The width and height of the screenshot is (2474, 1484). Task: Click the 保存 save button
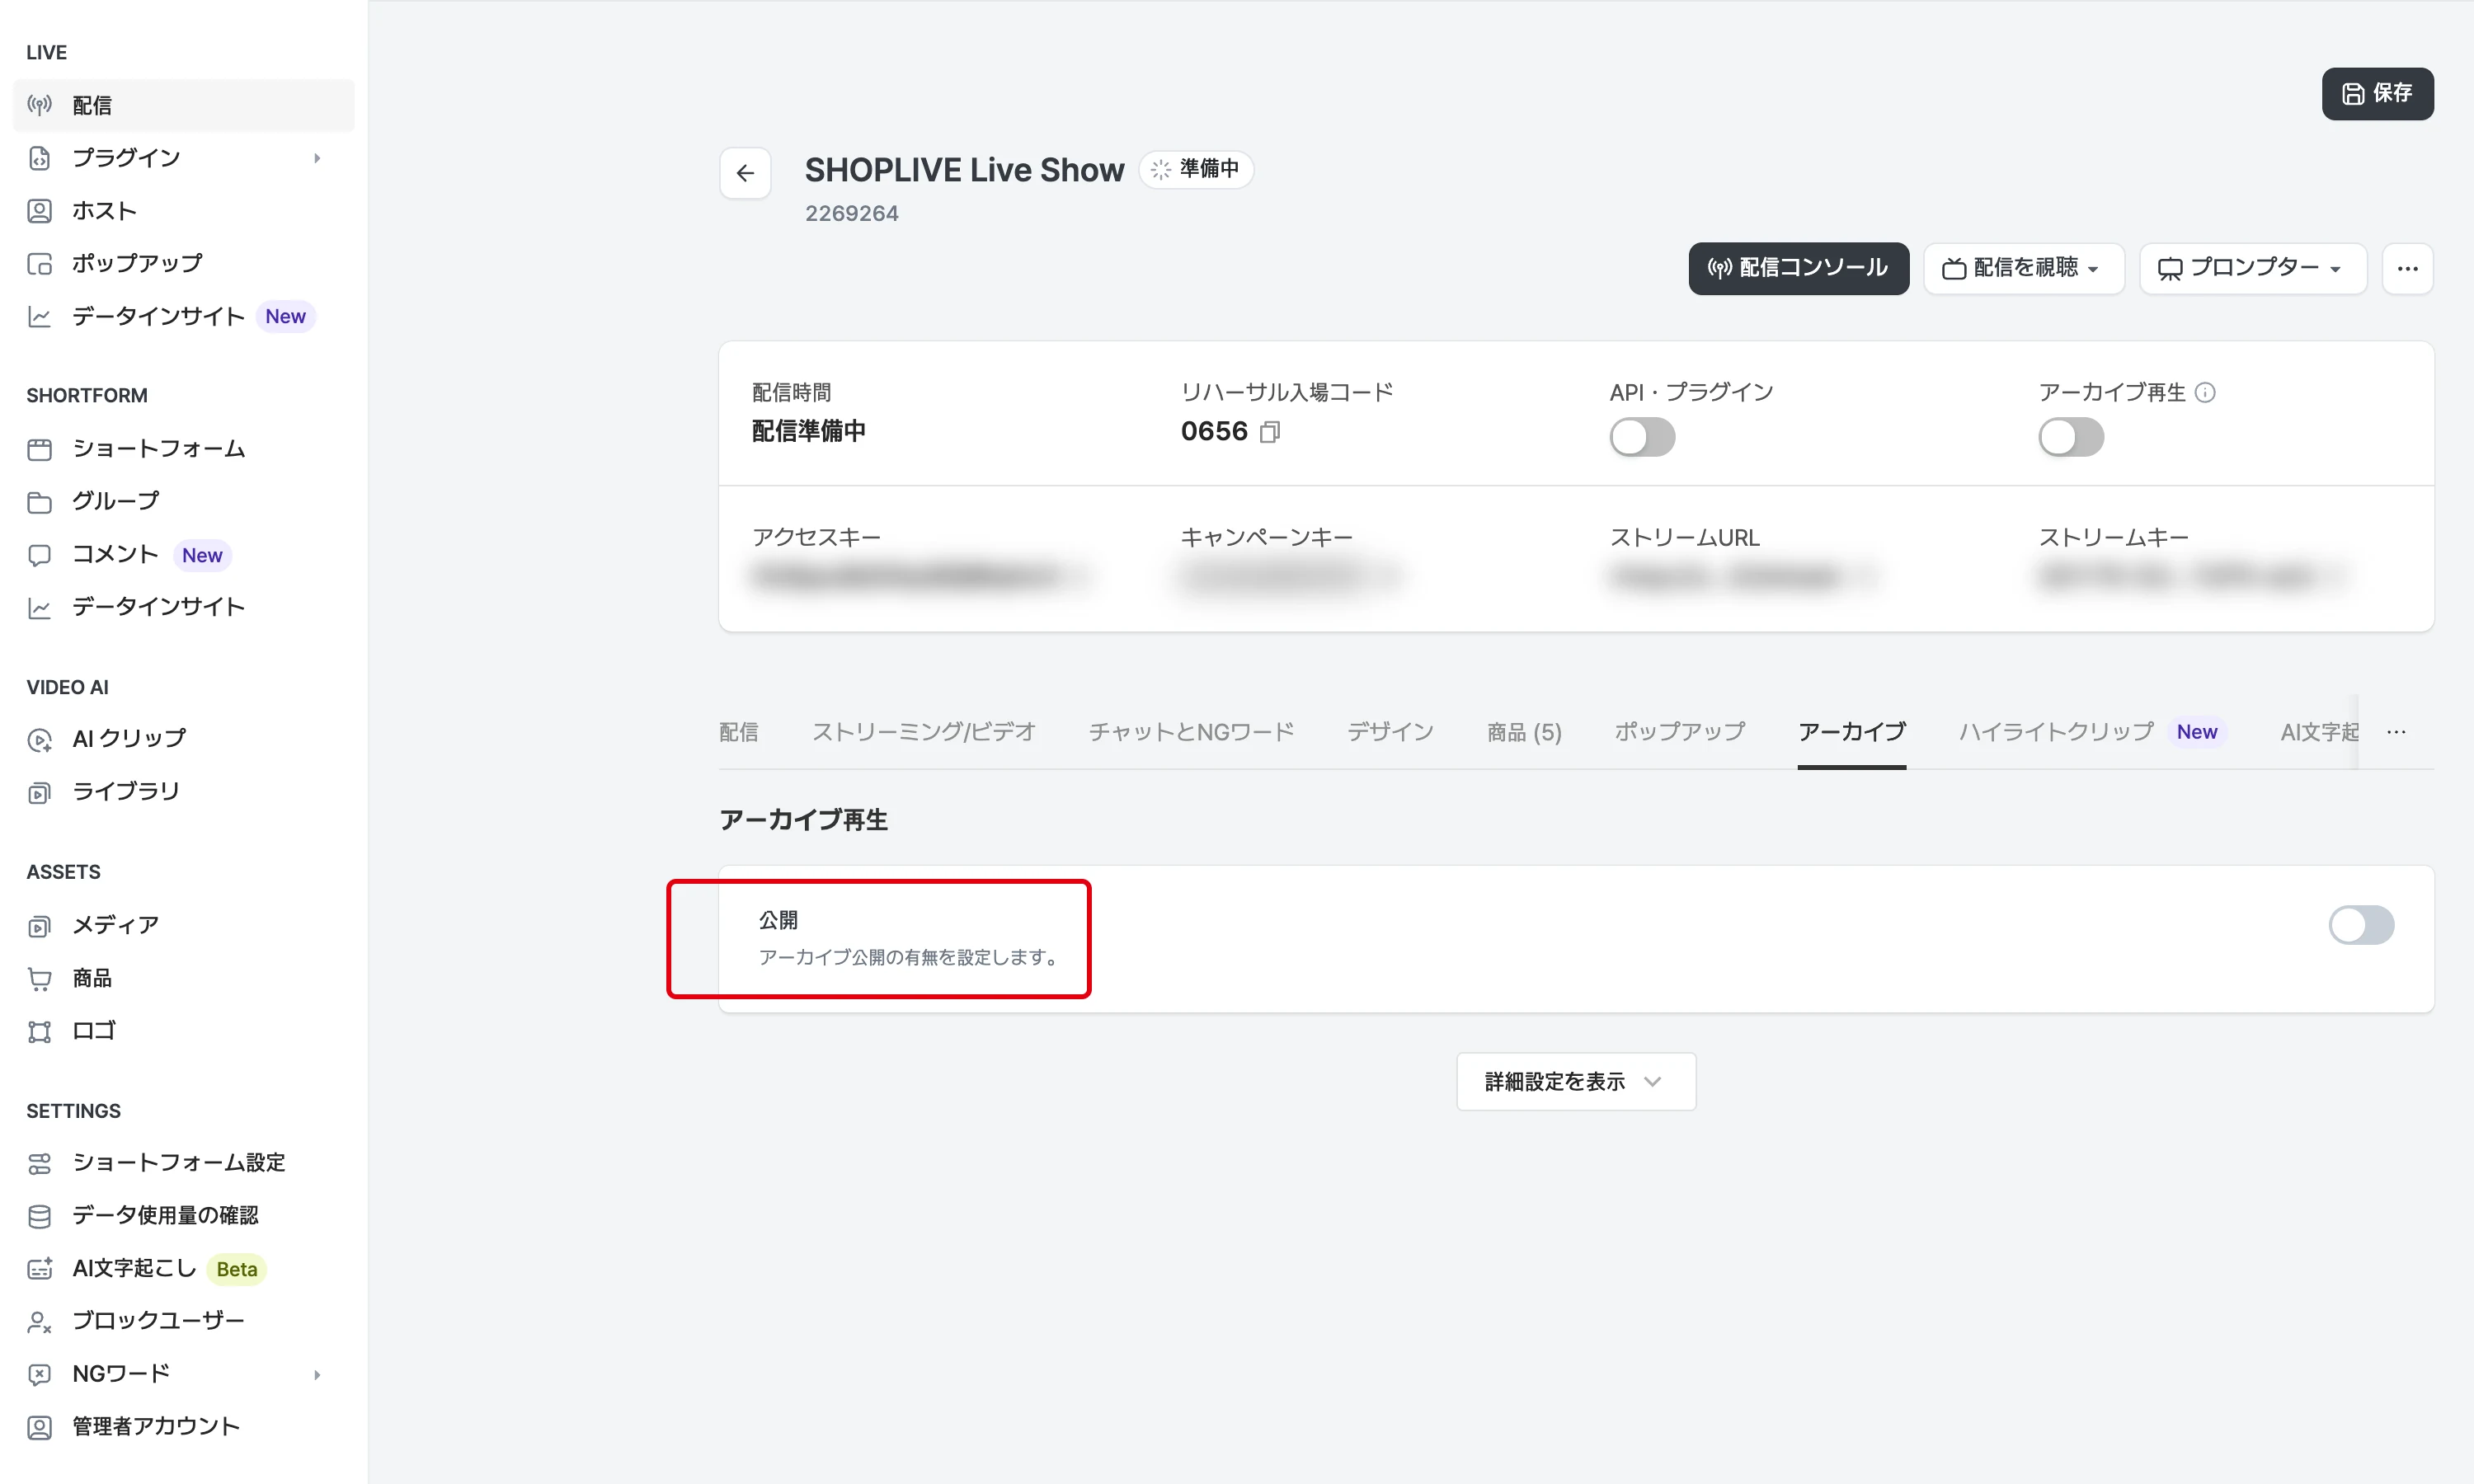tap(2377, 94)
